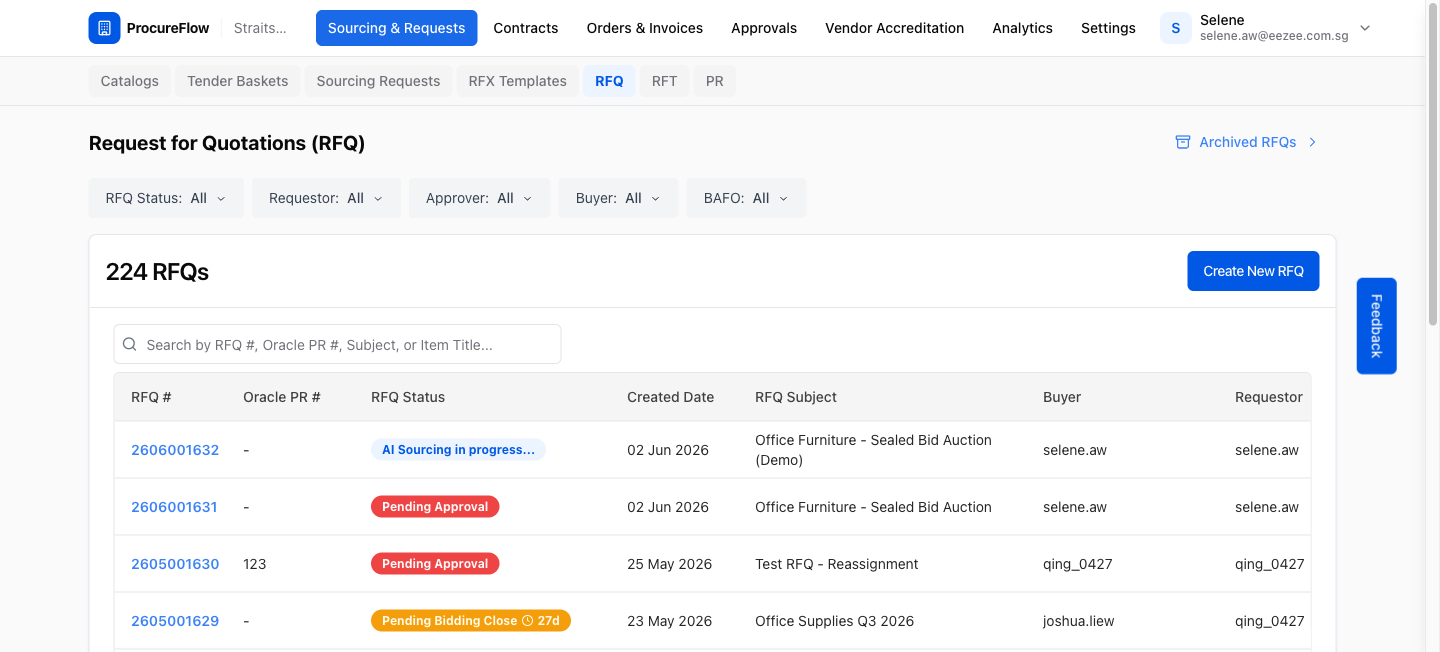Click the AI Sourcing in progress status badge
The image size is (1440, 652).
pyautogui.click(x=458, y=450)
